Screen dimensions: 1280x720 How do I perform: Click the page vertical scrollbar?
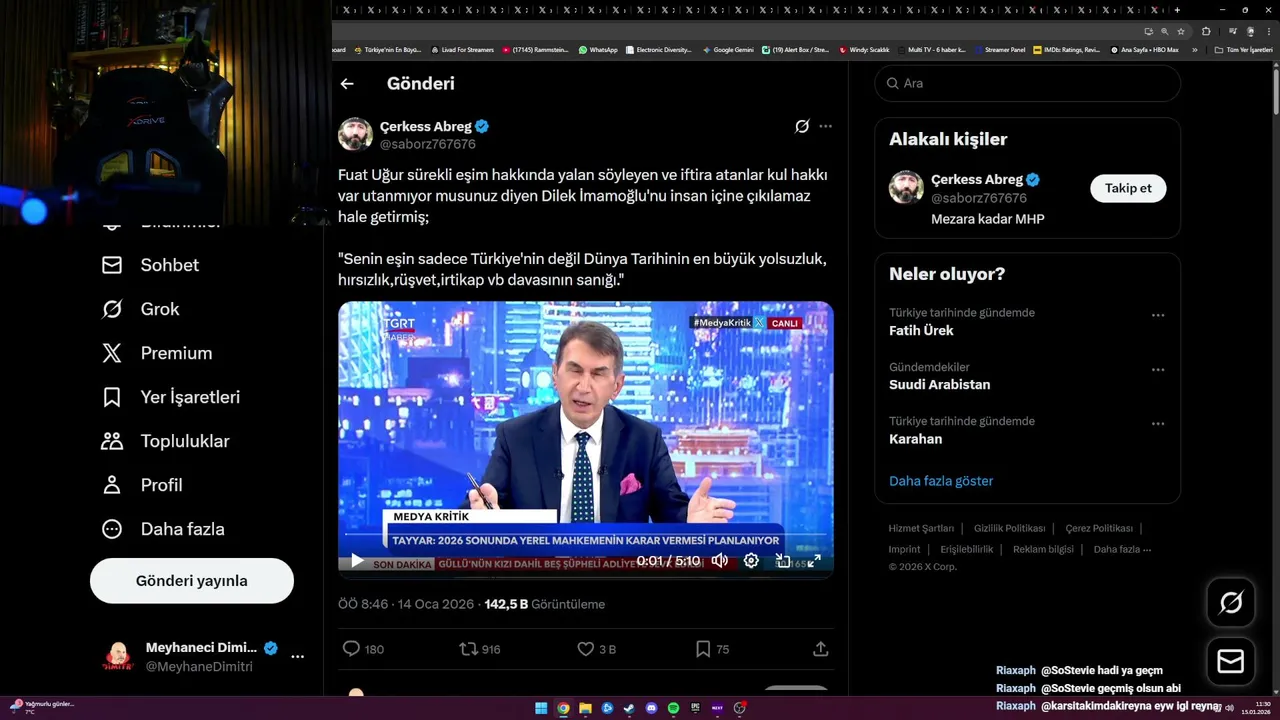point(1275,90)
